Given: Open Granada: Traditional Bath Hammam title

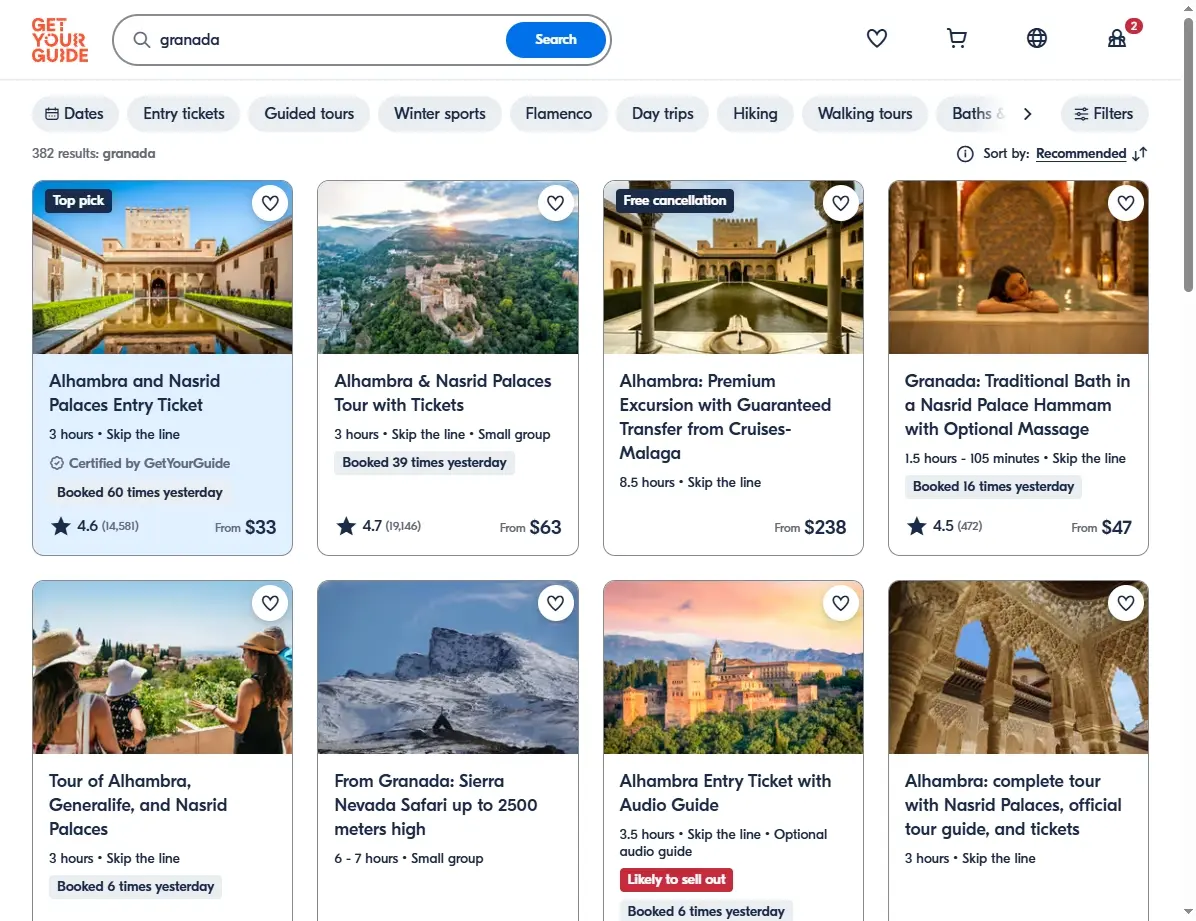Looking at the screenshot, I should click(1017, 405).
